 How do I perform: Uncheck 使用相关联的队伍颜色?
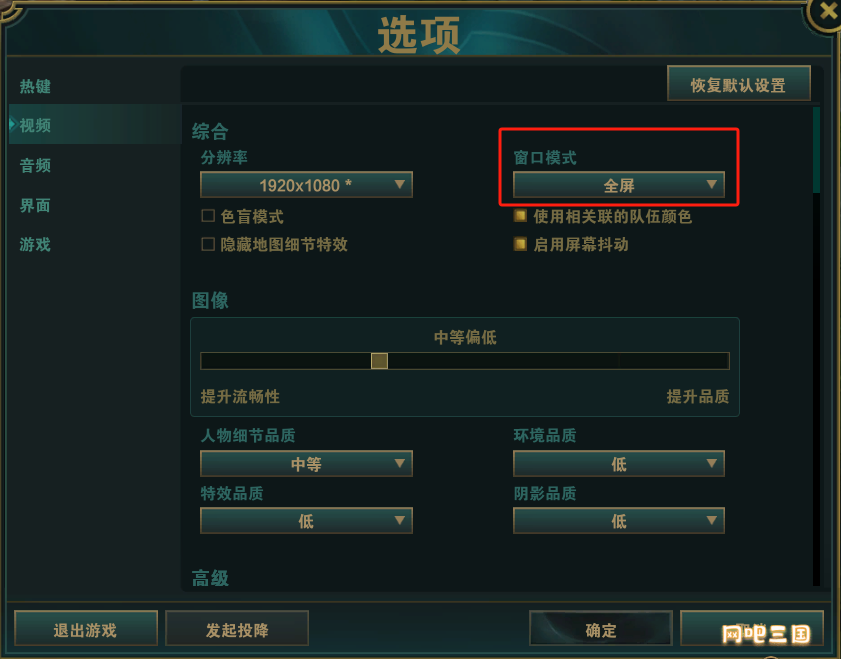520,216
